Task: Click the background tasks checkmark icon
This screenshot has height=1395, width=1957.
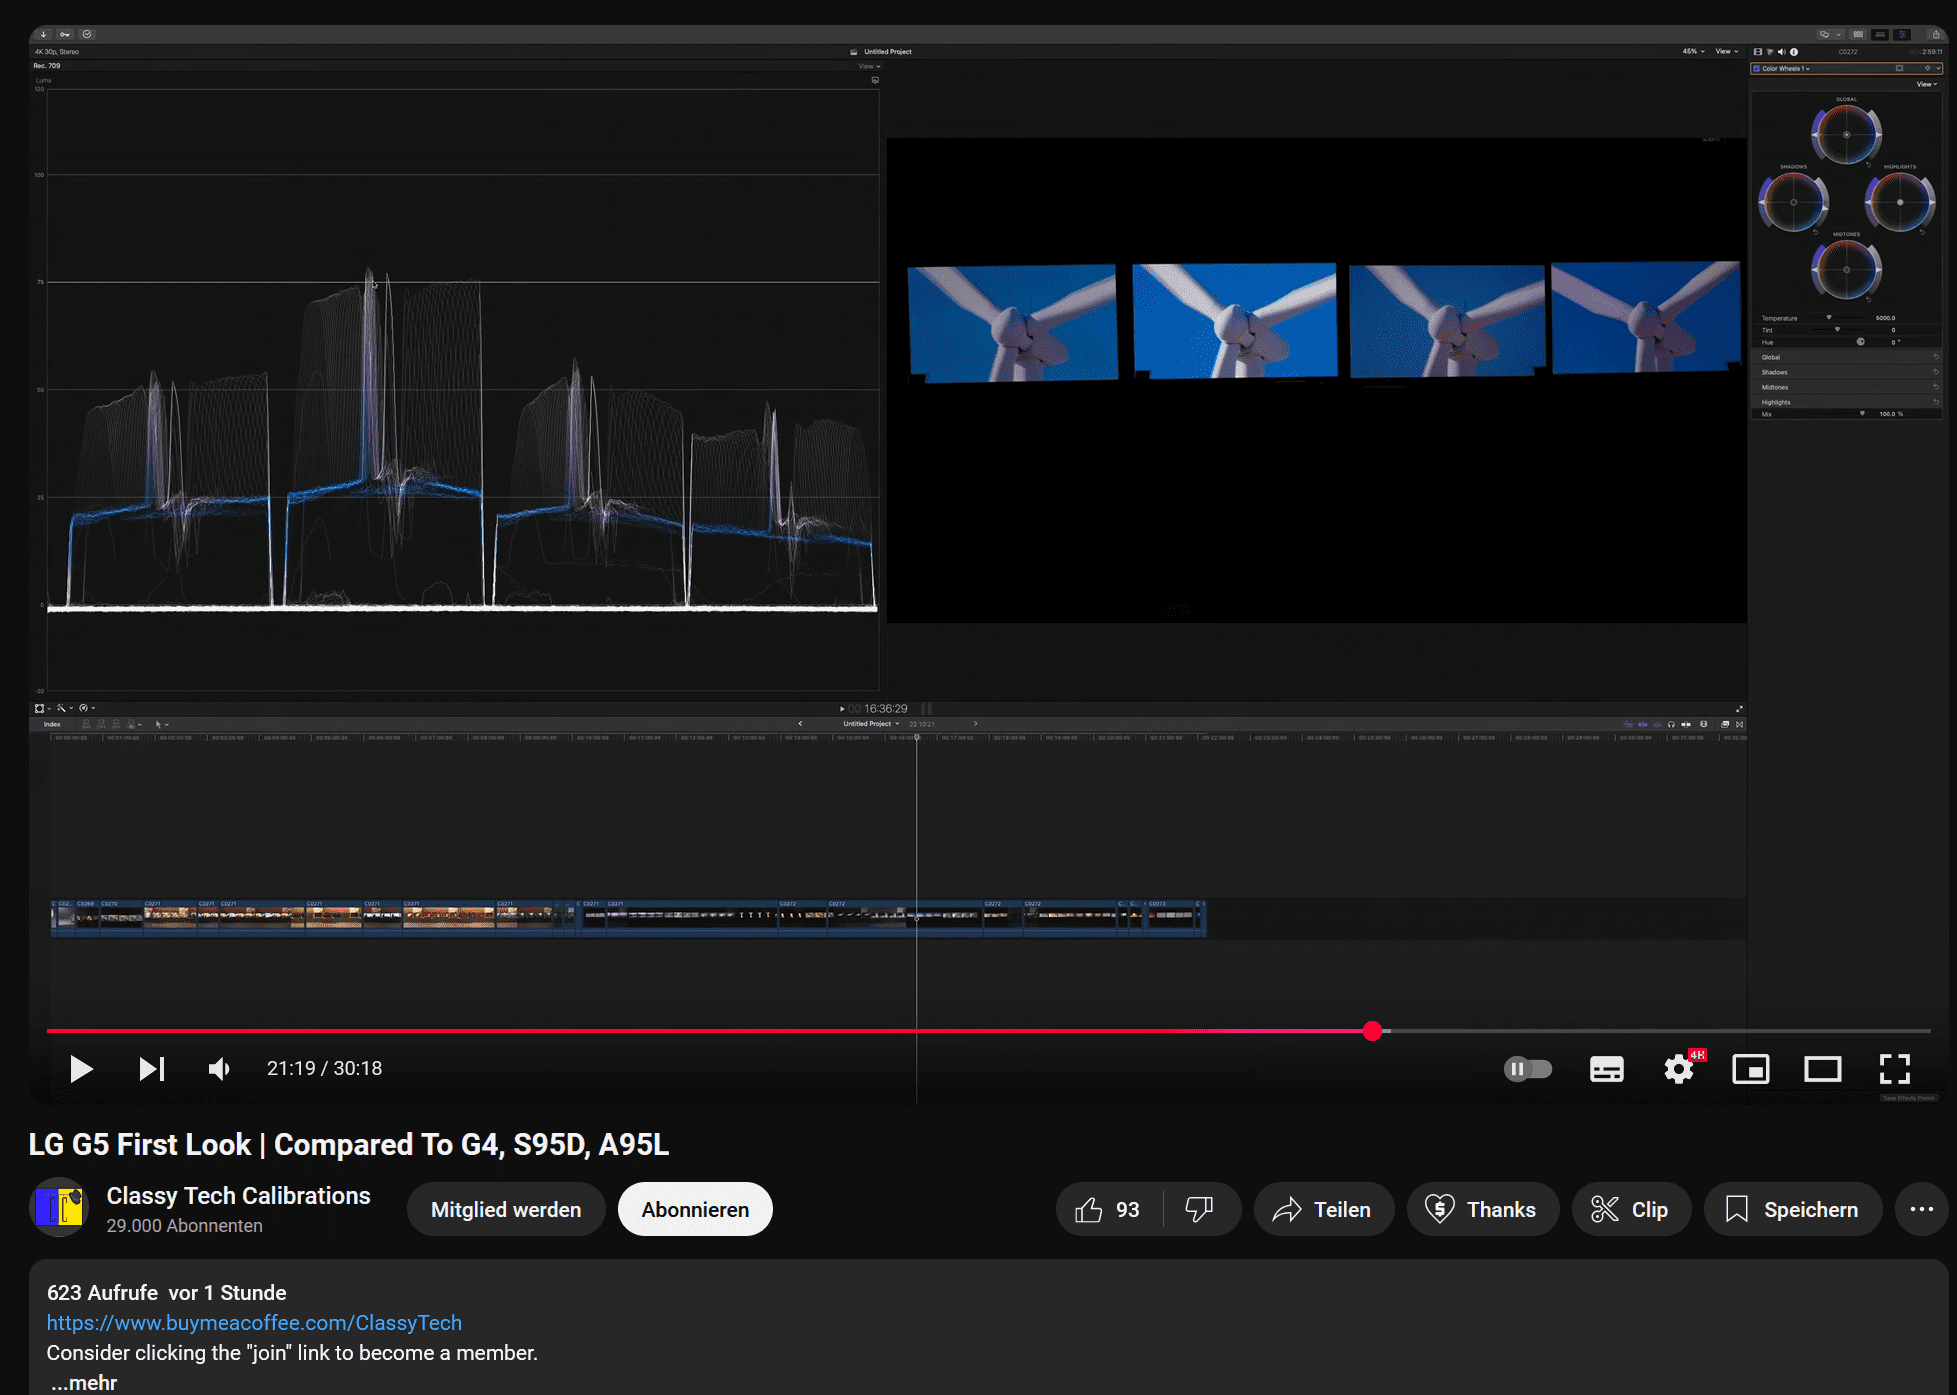Action: pos(87,34)
